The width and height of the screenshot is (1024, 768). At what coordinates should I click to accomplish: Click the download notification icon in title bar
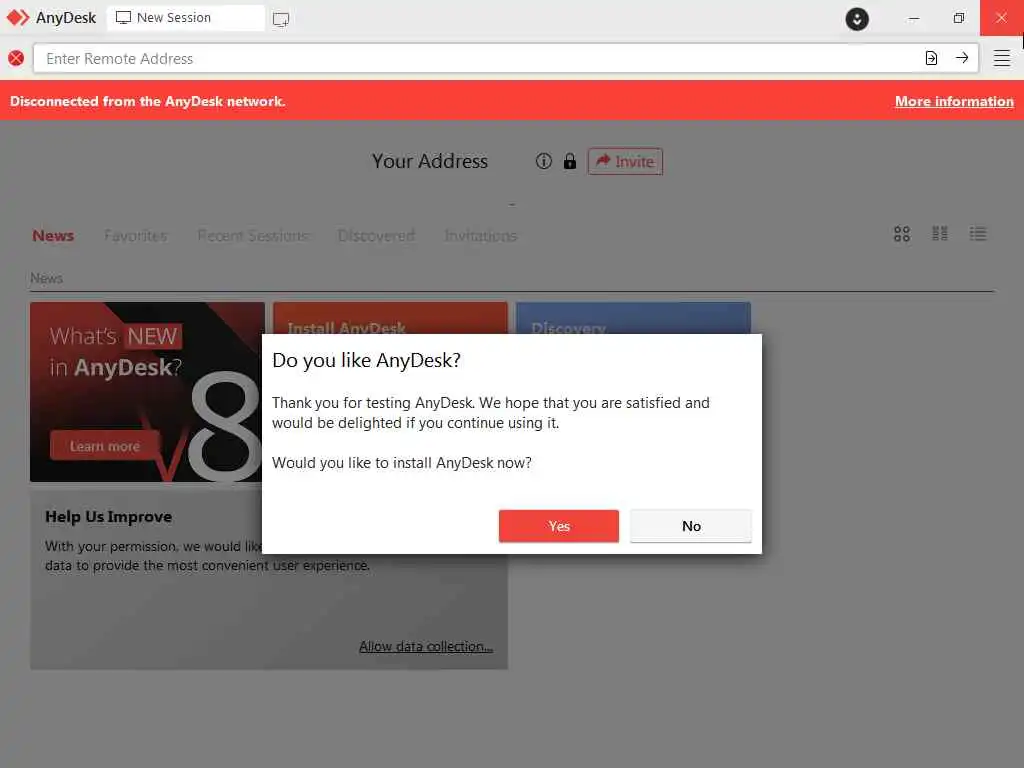pos(857,18)
